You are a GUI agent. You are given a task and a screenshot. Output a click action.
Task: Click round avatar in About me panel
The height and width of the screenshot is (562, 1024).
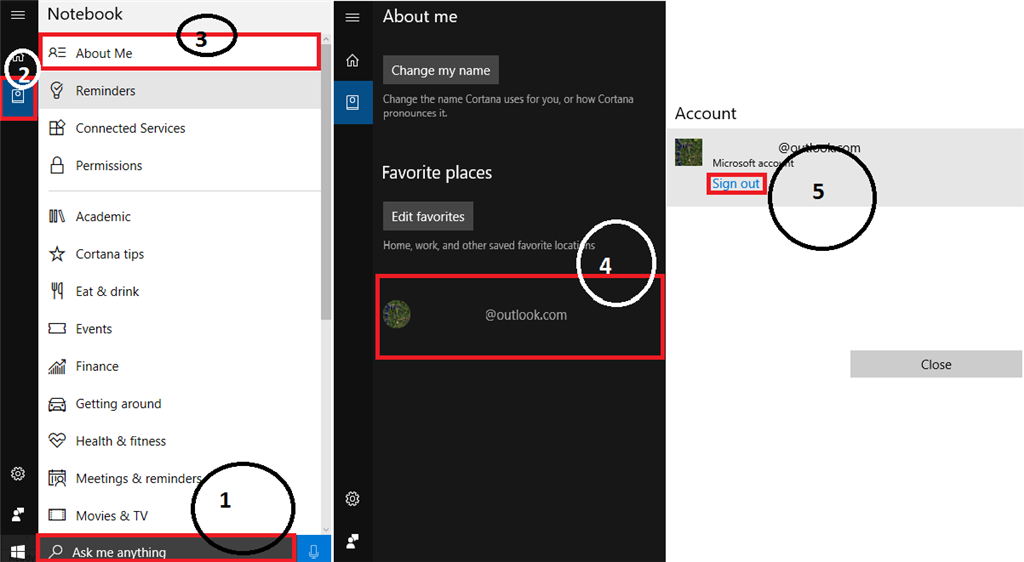[x=396, y=314]
